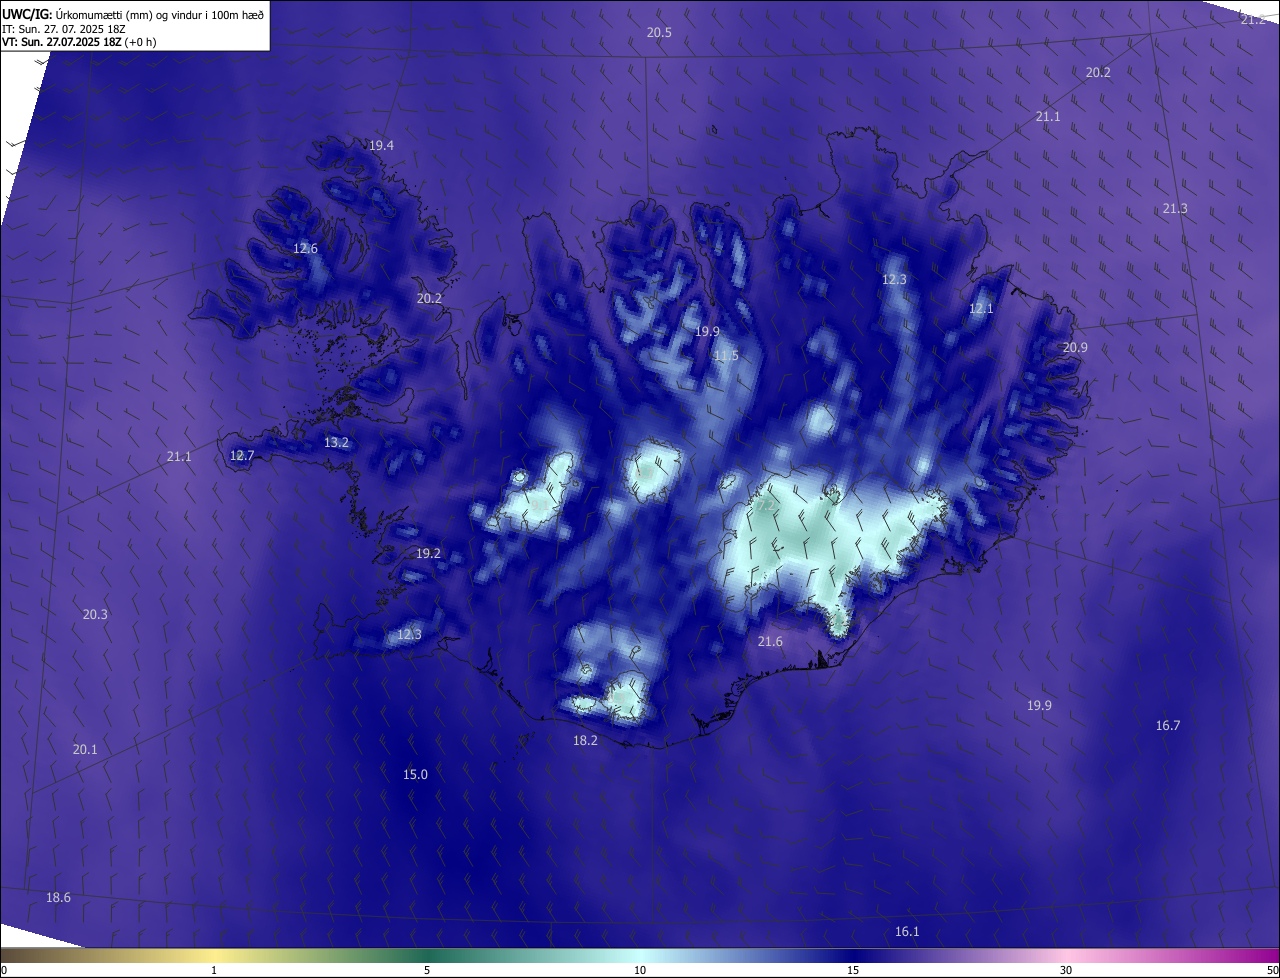The image size is (1280, 978).
Task: Pick the 21.3 value label
Action: pyautogui.click(x=1175, y=208)
